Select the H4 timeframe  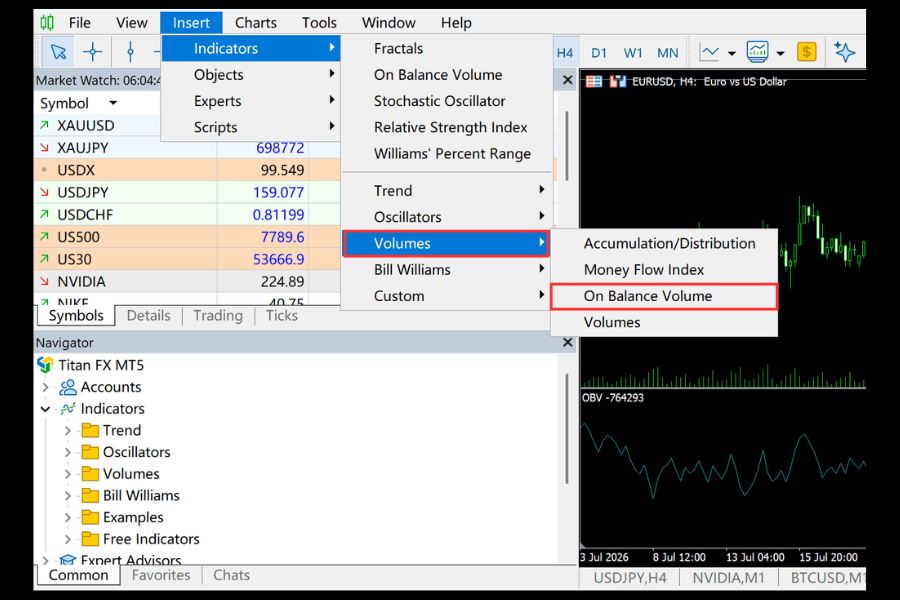(x=565, y=53)
